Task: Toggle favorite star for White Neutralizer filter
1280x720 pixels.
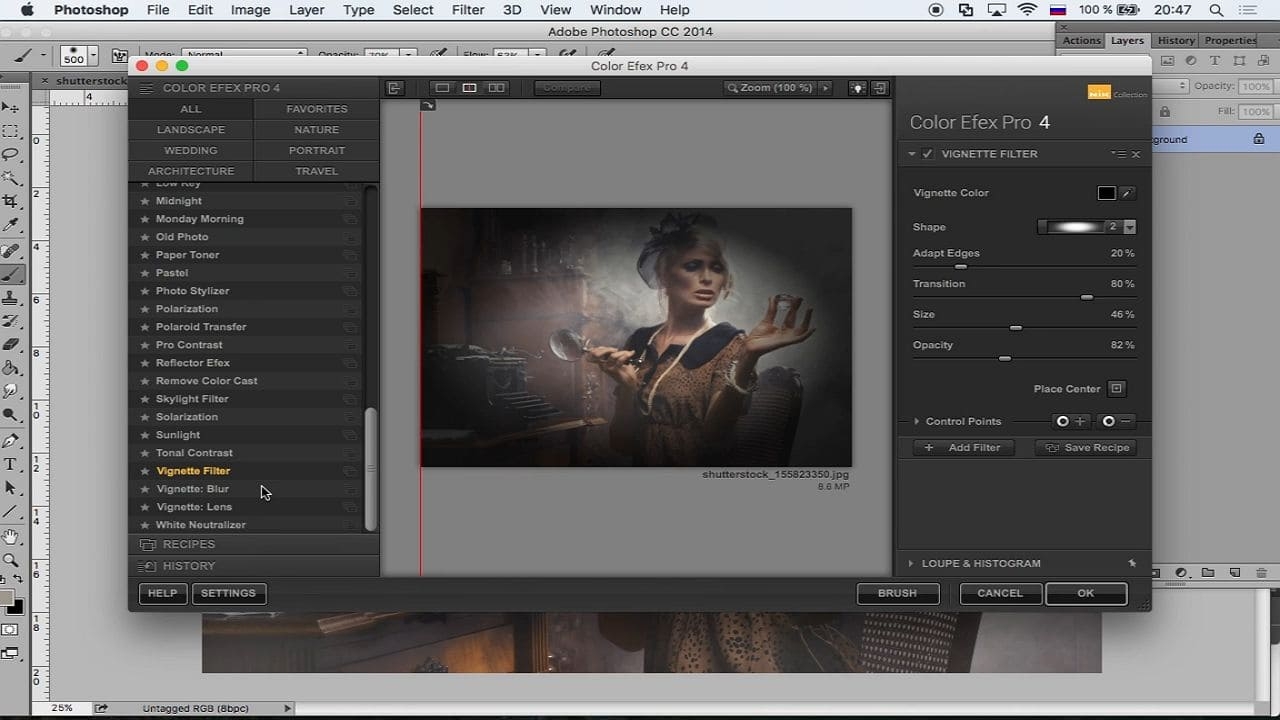Action: (x=145, y=525)
